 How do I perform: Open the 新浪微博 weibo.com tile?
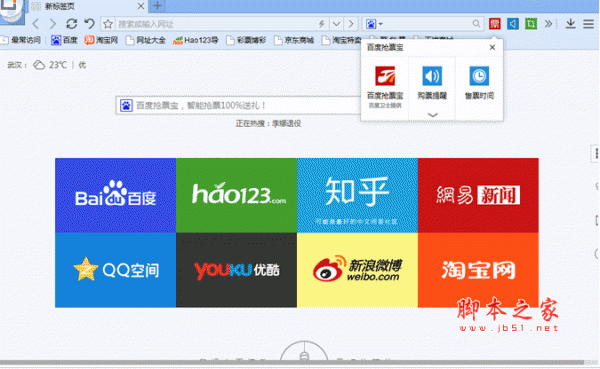click(357, 270)
